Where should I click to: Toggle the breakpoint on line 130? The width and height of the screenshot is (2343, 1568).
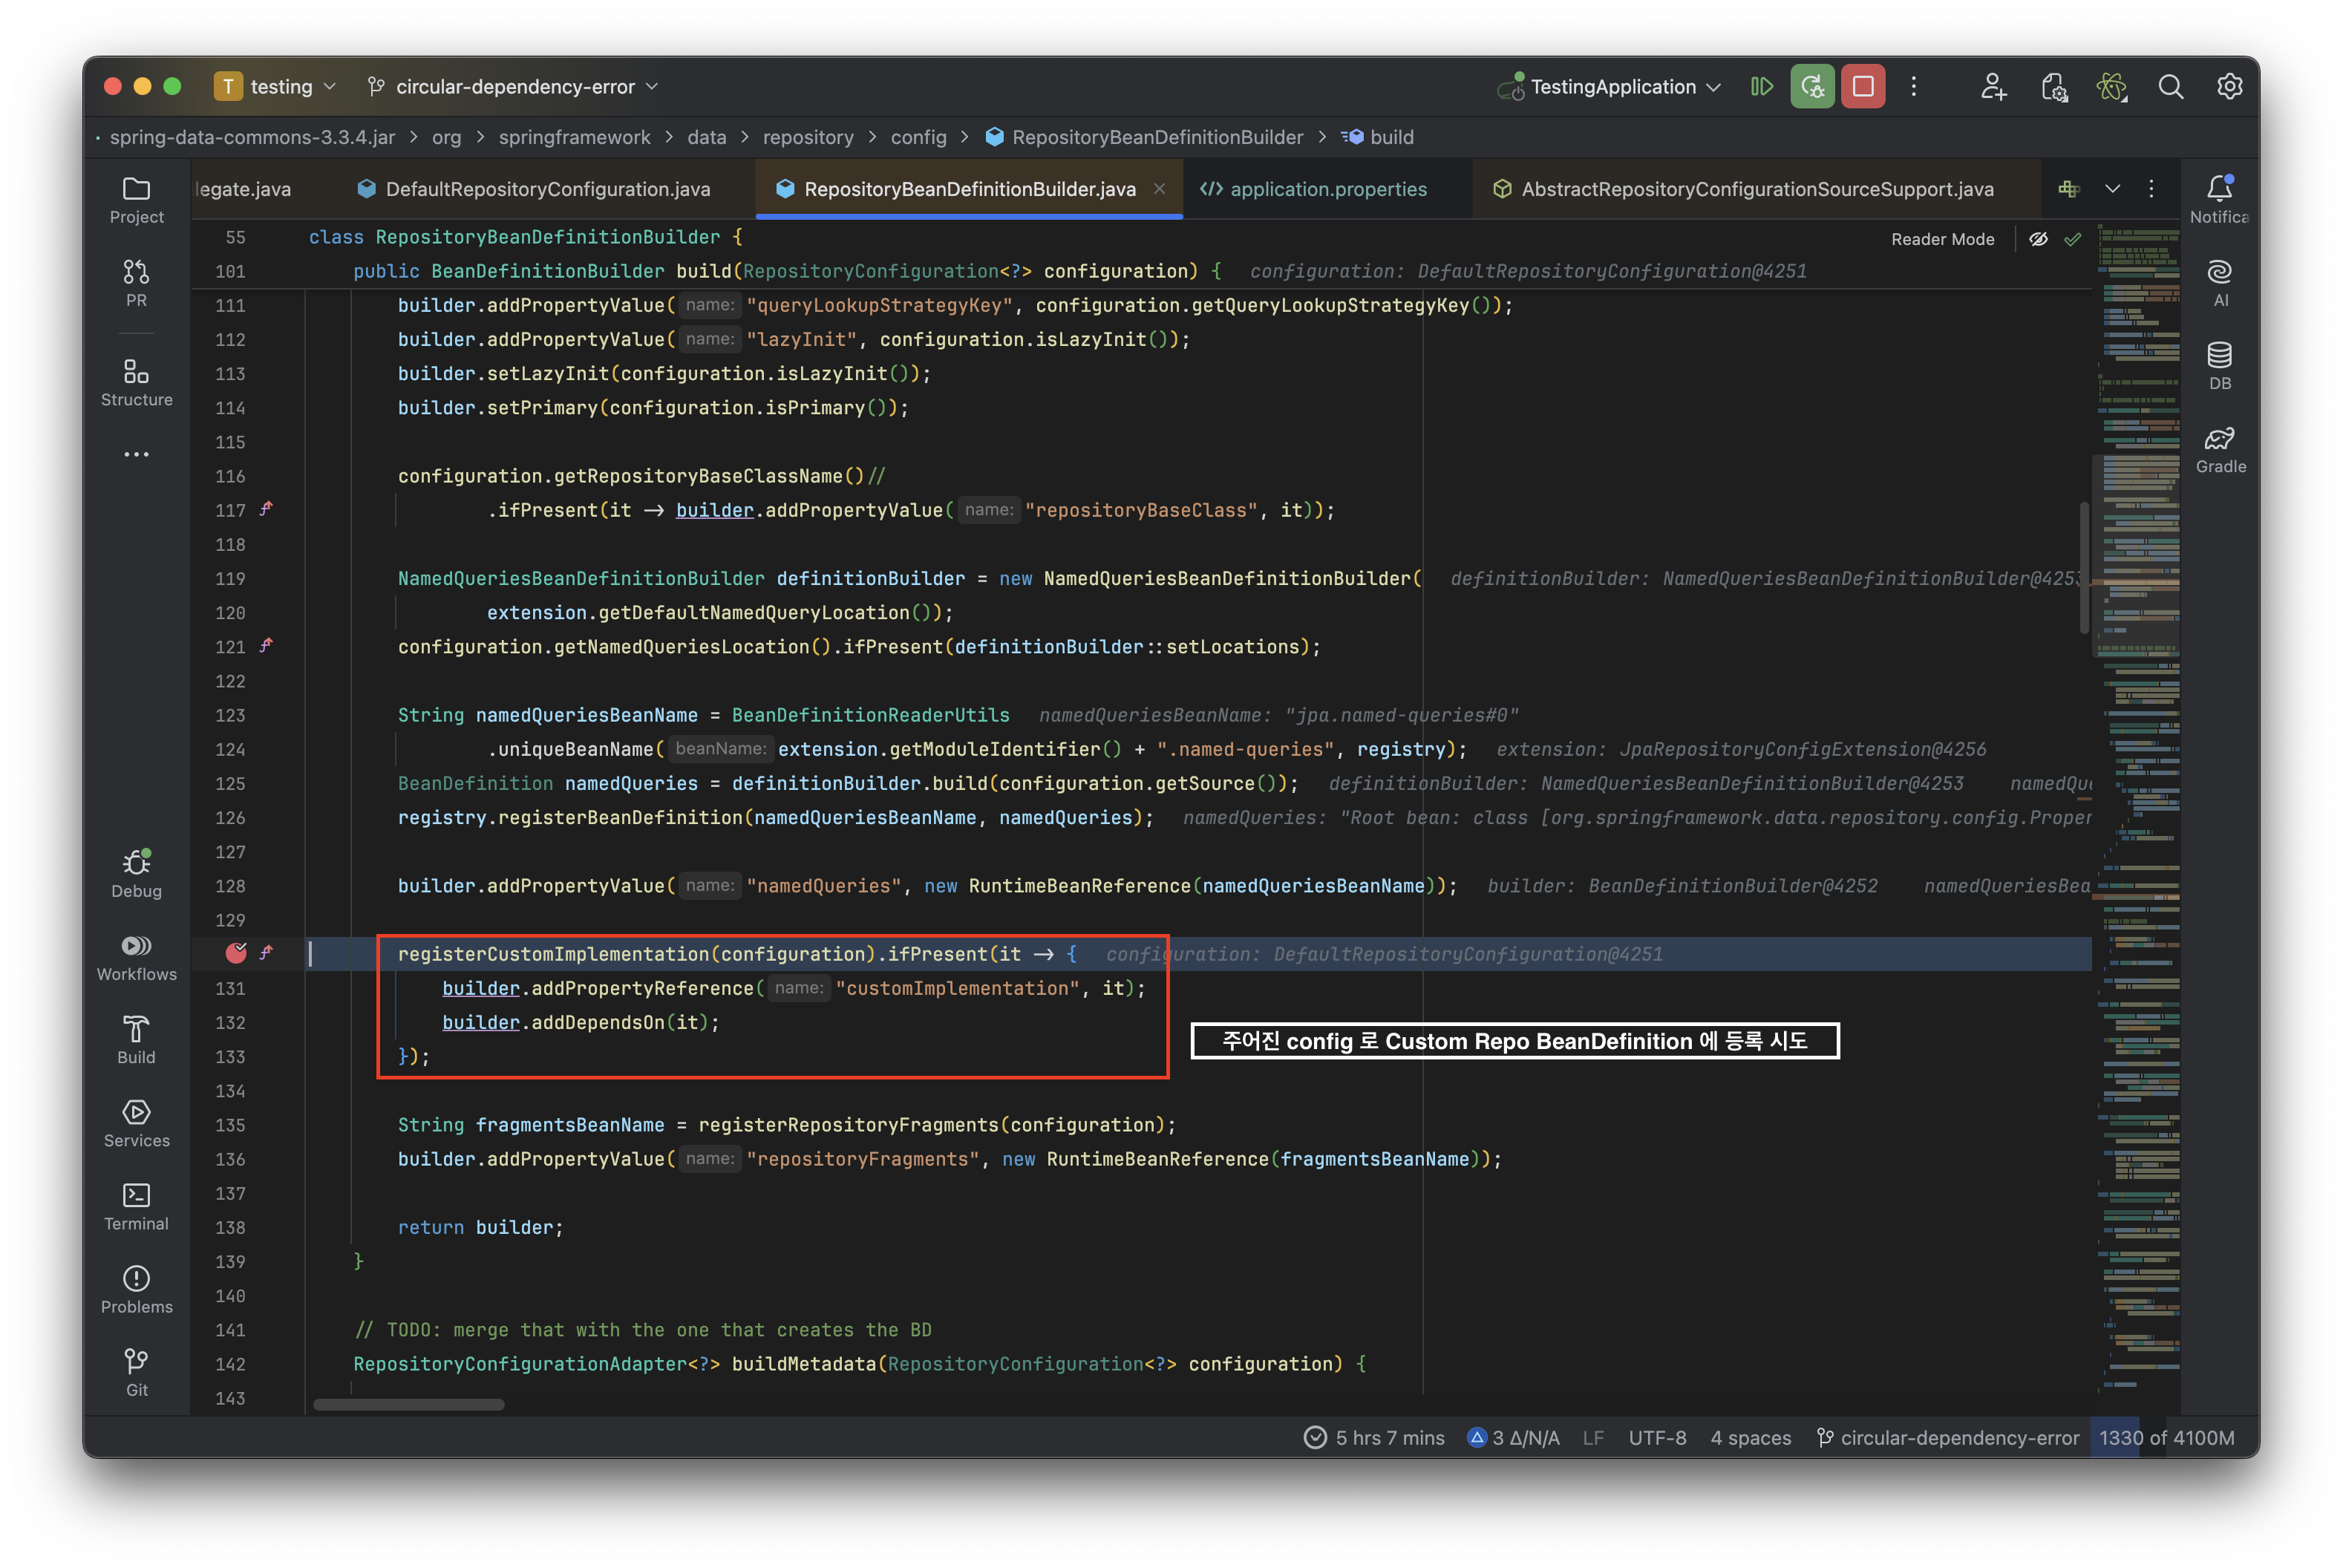(x=236, y=953)
